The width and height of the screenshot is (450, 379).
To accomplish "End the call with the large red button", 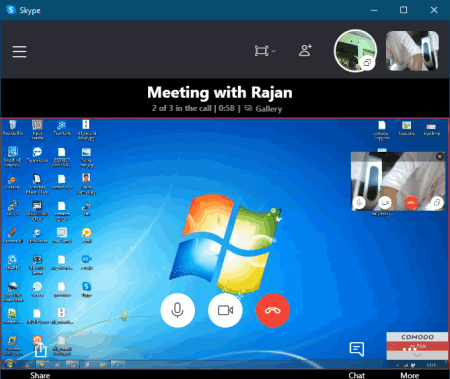I will pos(273,310).
